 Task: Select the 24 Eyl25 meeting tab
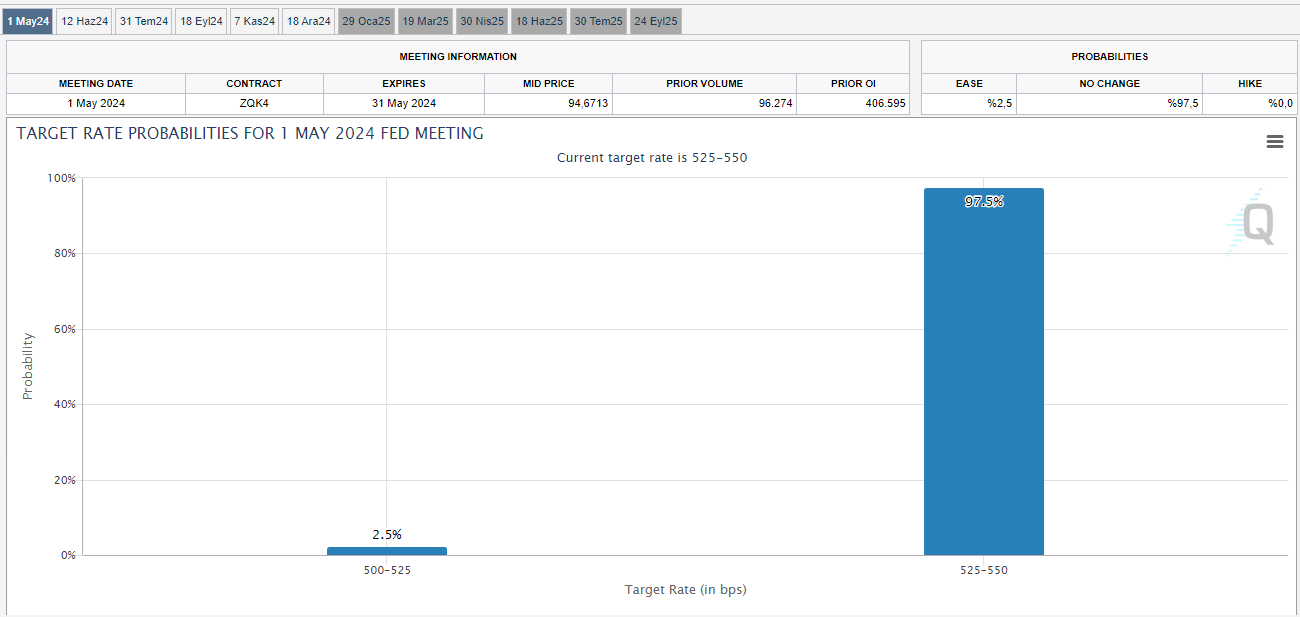(x=656, y=21)
